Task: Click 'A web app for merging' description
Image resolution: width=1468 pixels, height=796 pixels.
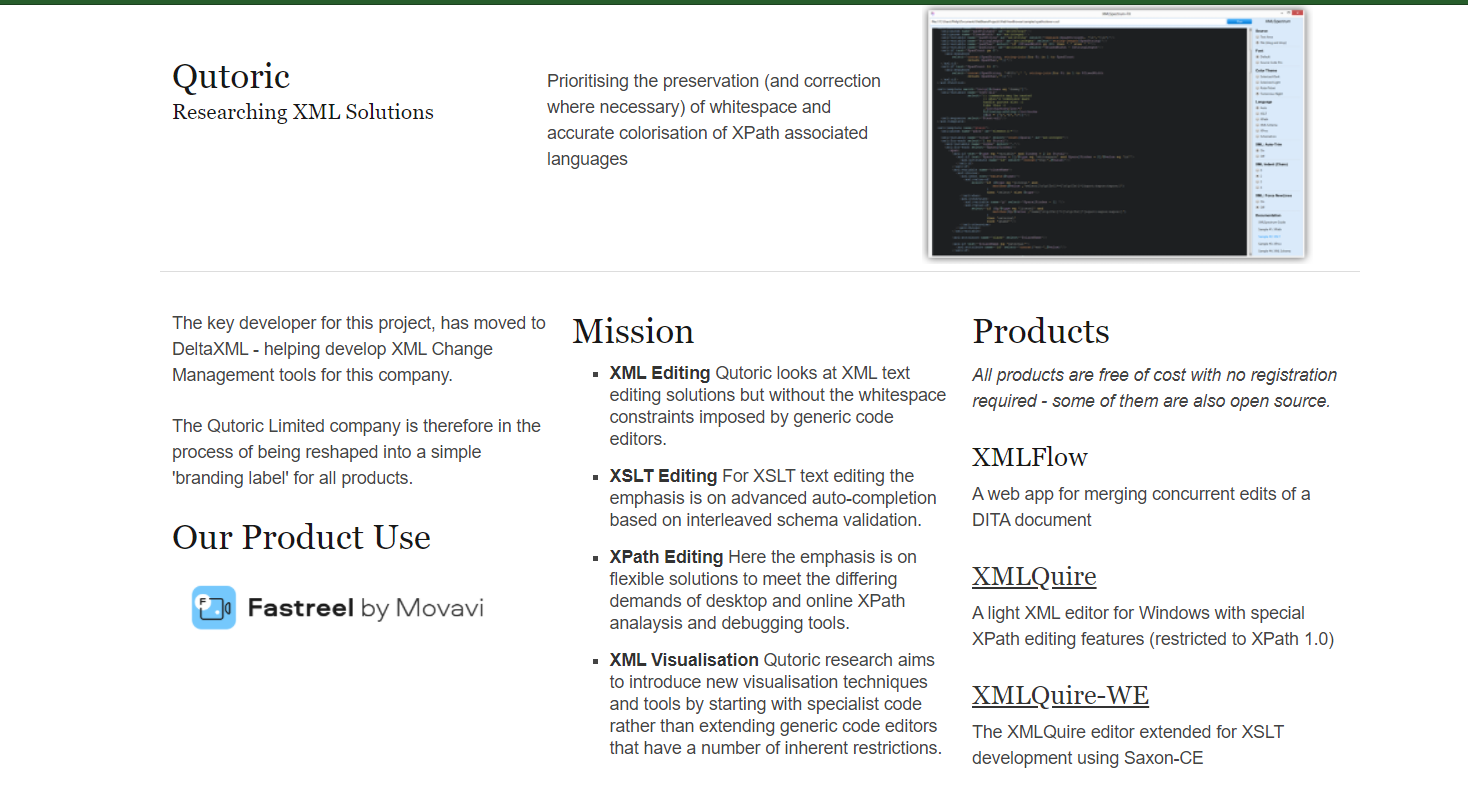Action: coord(1141,507)
